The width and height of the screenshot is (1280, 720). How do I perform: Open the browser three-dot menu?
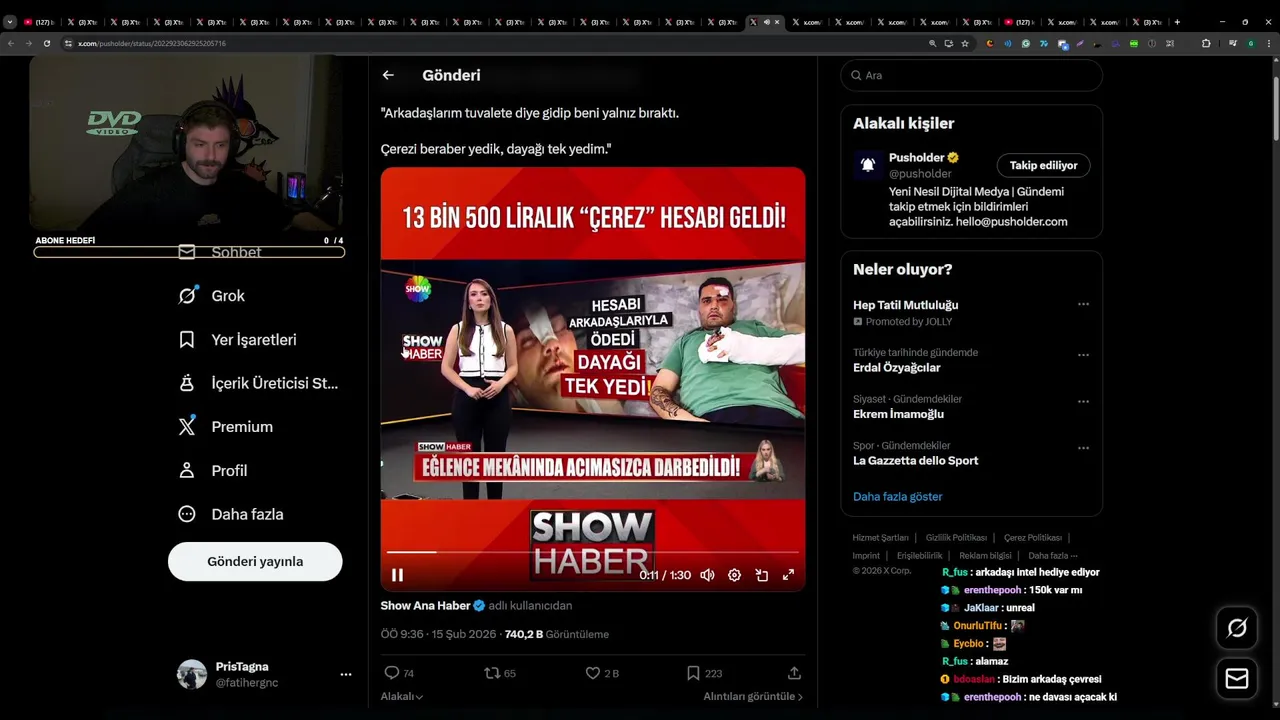(x=1269, y=43)
